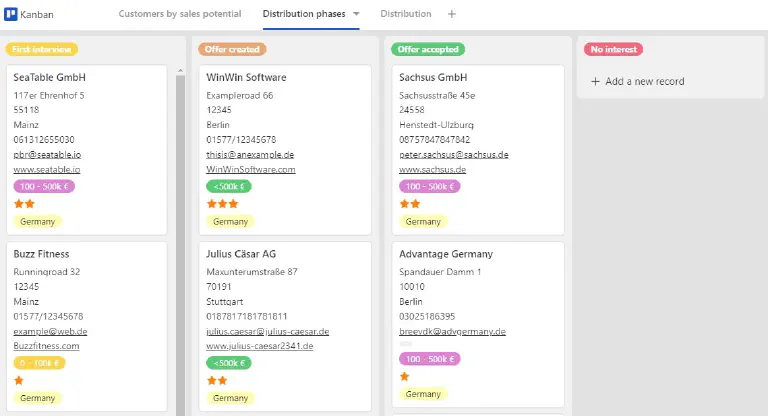Select the Distribution phases tab
This screenshot has height=416, width=768.
pyautogui.click(x=304, y=14)
